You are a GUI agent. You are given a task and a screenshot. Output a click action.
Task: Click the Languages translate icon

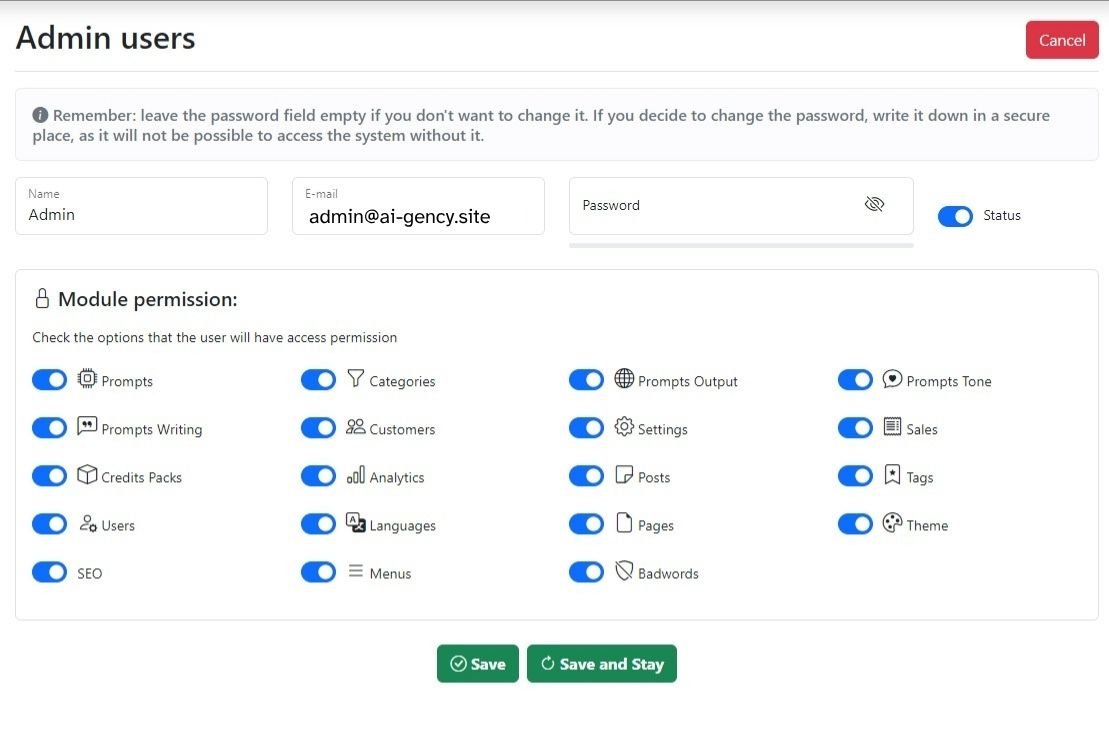[355, 523]
